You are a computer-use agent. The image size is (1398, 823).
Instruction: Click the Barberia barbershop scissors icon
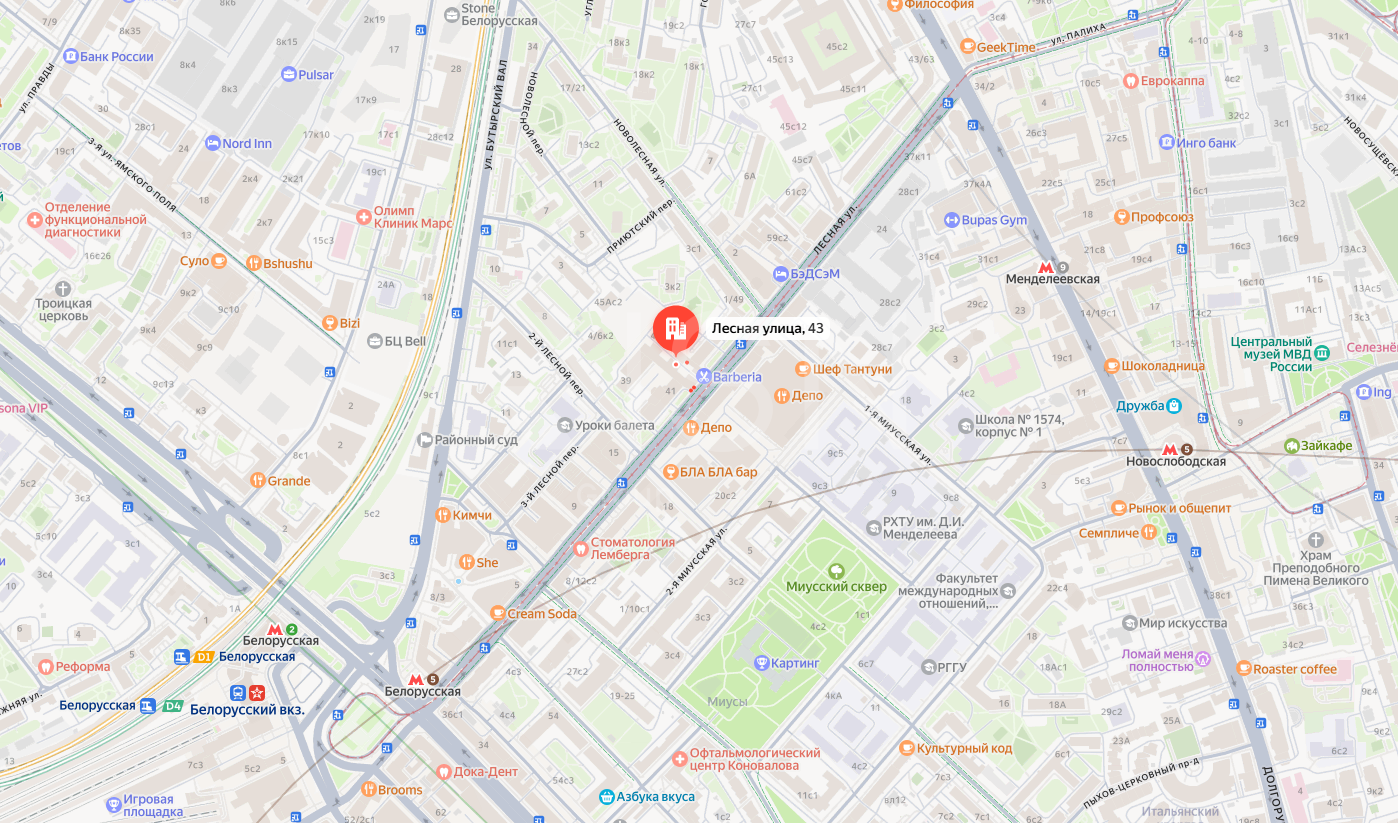tap(704, 377)
